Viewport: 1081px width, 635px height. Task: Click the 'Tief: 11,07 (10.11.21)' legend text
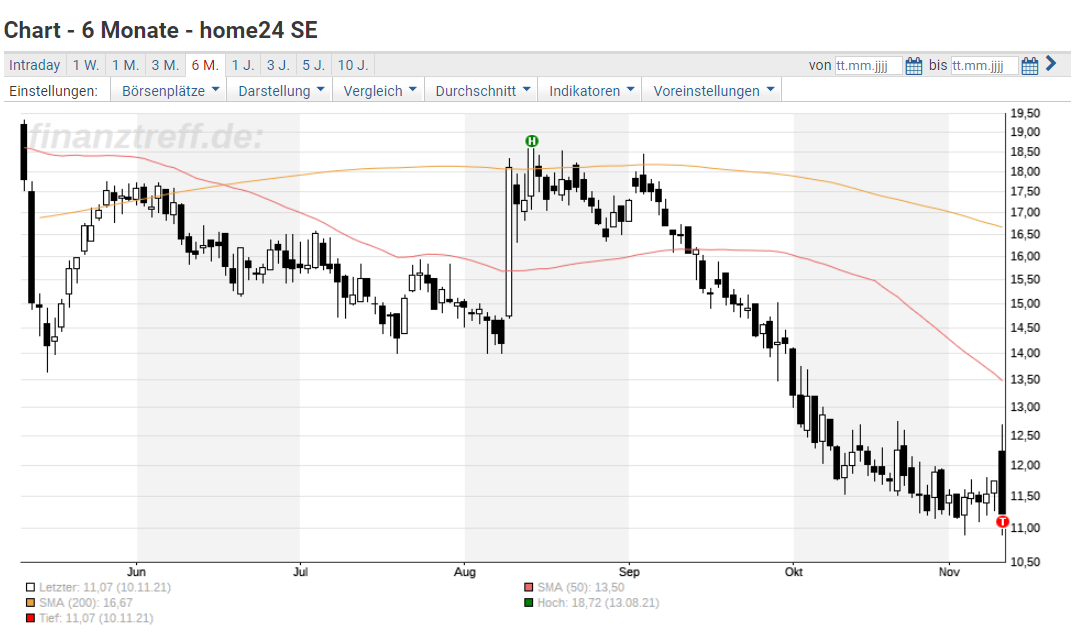pos(96,618)
